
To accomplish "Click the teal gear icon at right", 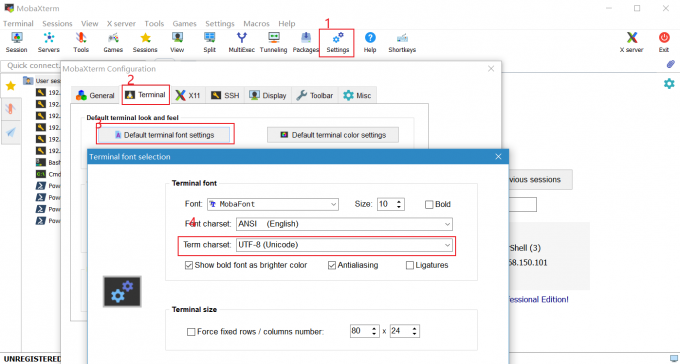I will click(x=669, y=83).
